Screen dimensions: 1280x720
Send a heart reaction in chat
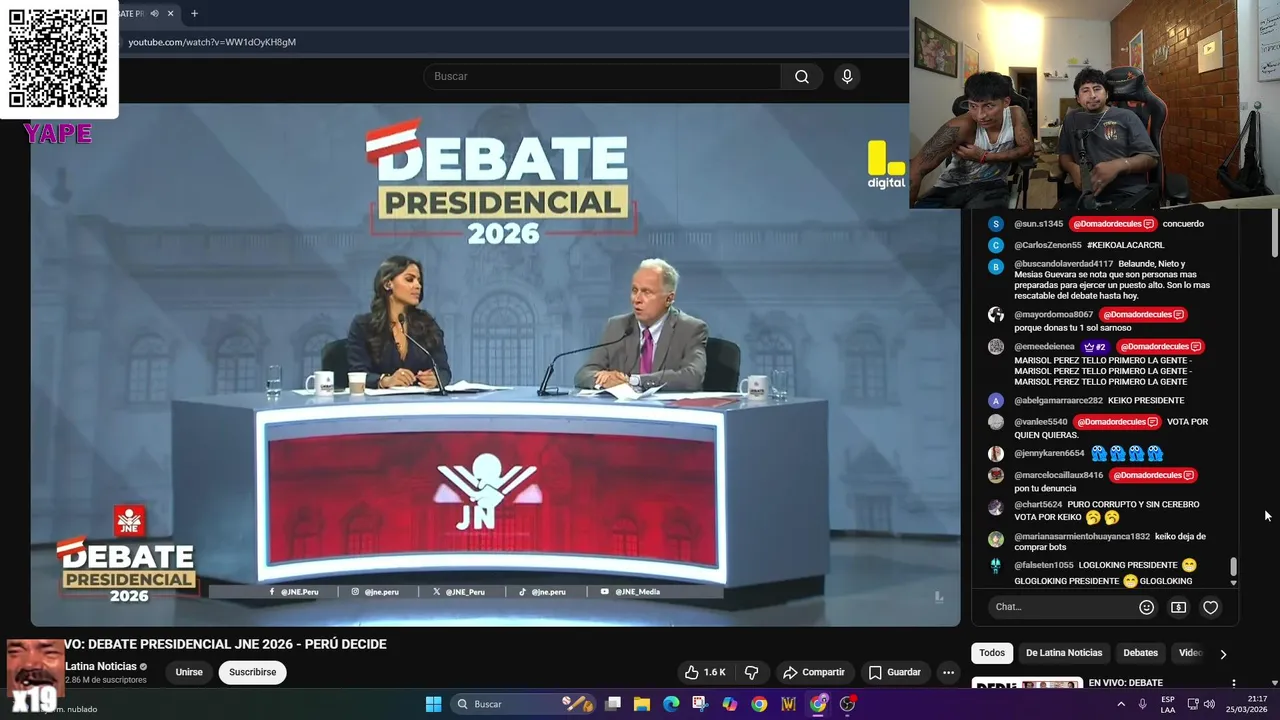tap(1210, 607)
